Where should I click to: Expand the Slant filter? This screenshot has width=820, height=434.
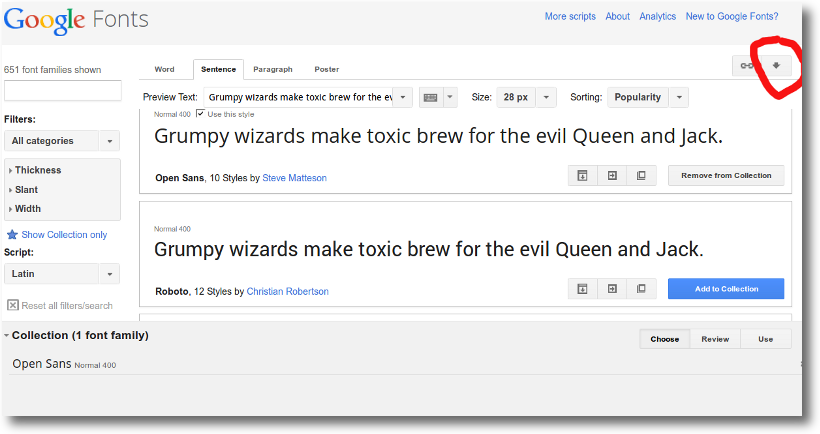point(23,190)
